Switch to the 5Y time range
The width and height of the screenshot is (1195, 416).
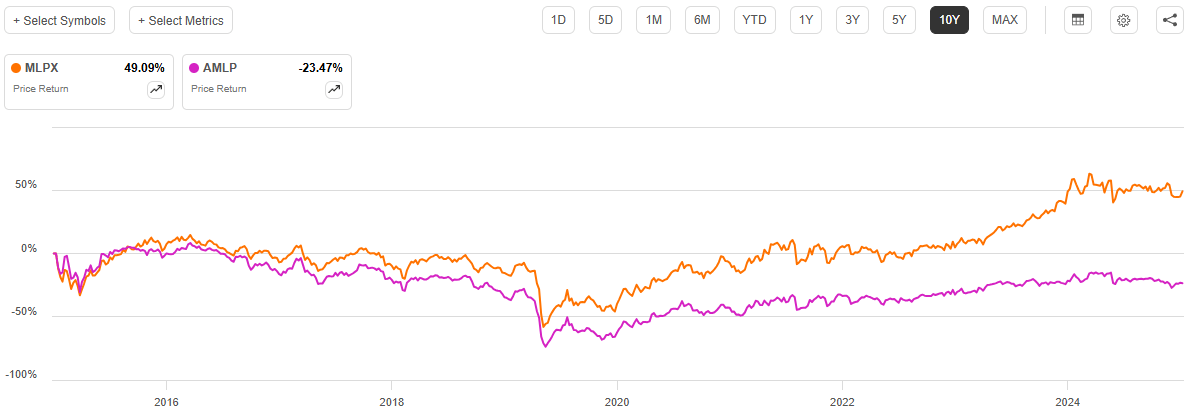901,20
